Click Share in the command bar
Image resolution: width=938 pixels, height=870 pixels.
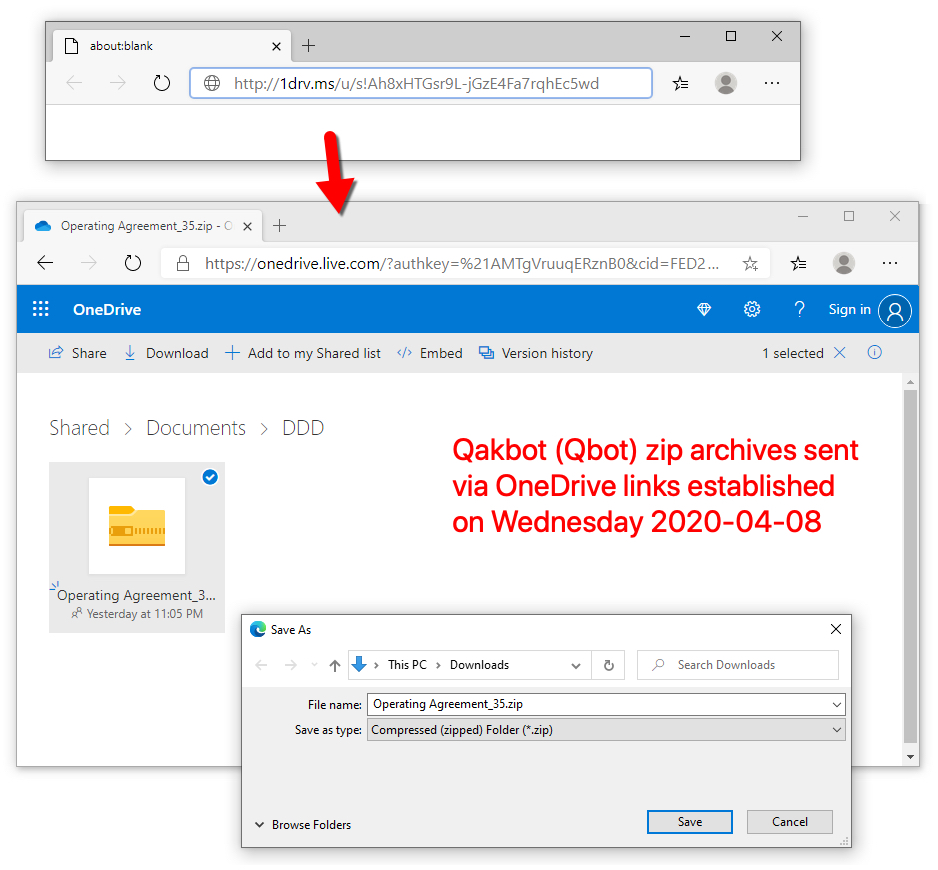point(78,353)
